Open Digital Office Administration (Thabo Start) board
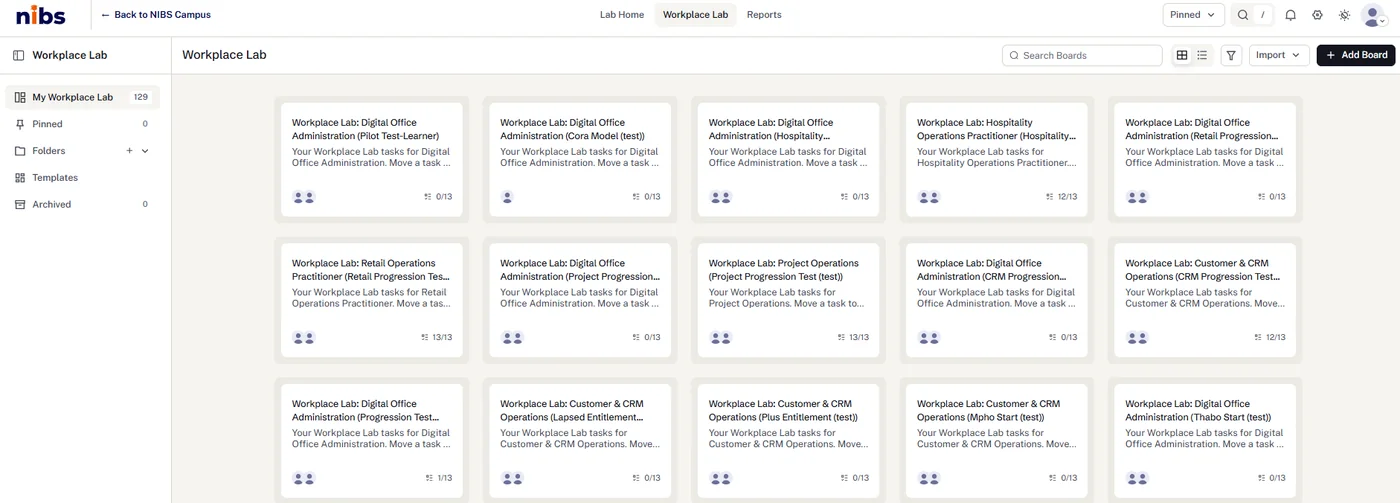1400x503 pixels. click(x=1205, y=440)
